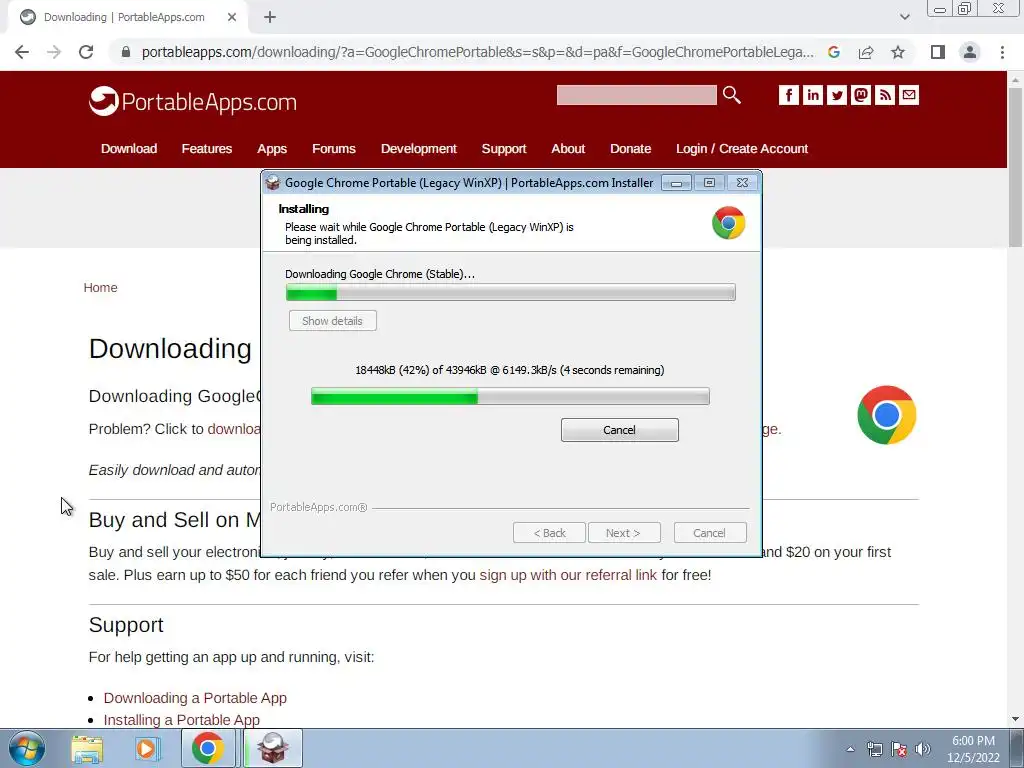Open the email newsletter icon
The width and height of the screenshot is (1024, 768).
tap(908, 95)
